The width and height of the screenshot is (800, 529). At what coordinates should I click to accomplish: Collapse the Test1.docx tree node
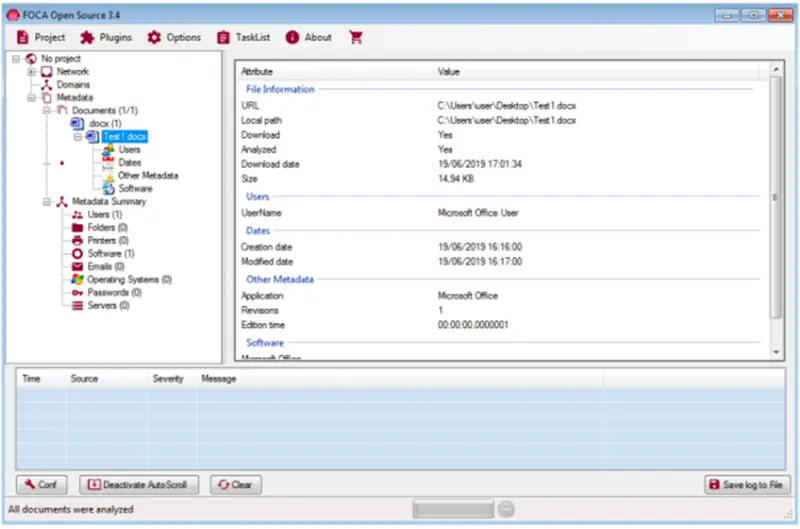[77, 137]
